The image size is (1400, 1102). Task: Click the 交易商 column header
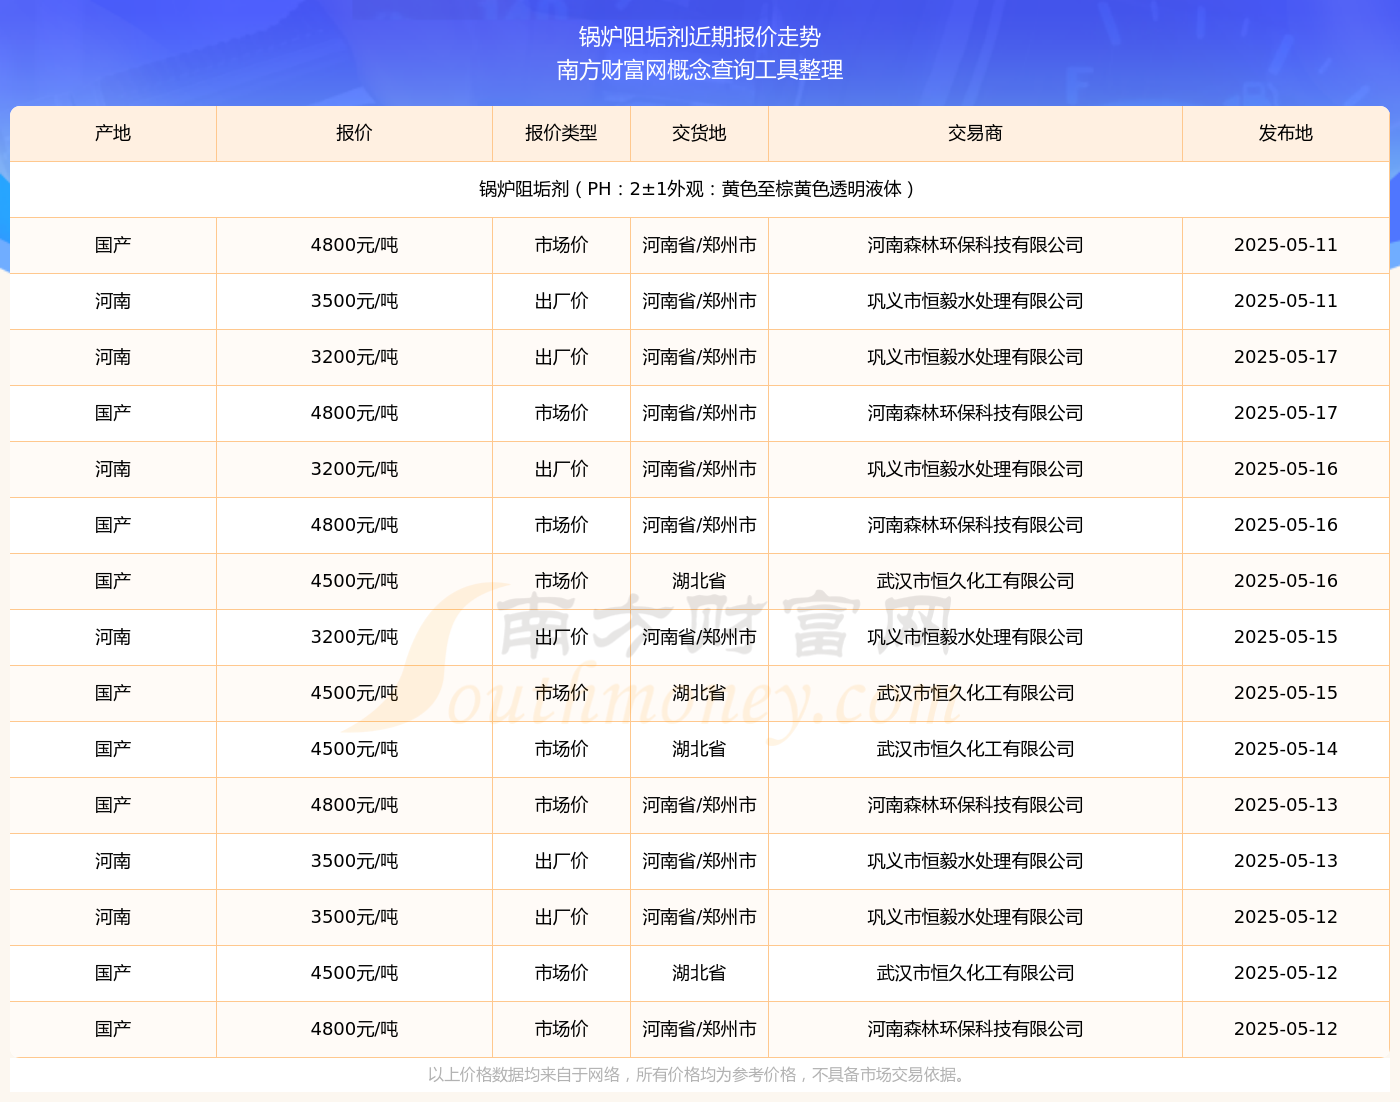tap(975, 133)
